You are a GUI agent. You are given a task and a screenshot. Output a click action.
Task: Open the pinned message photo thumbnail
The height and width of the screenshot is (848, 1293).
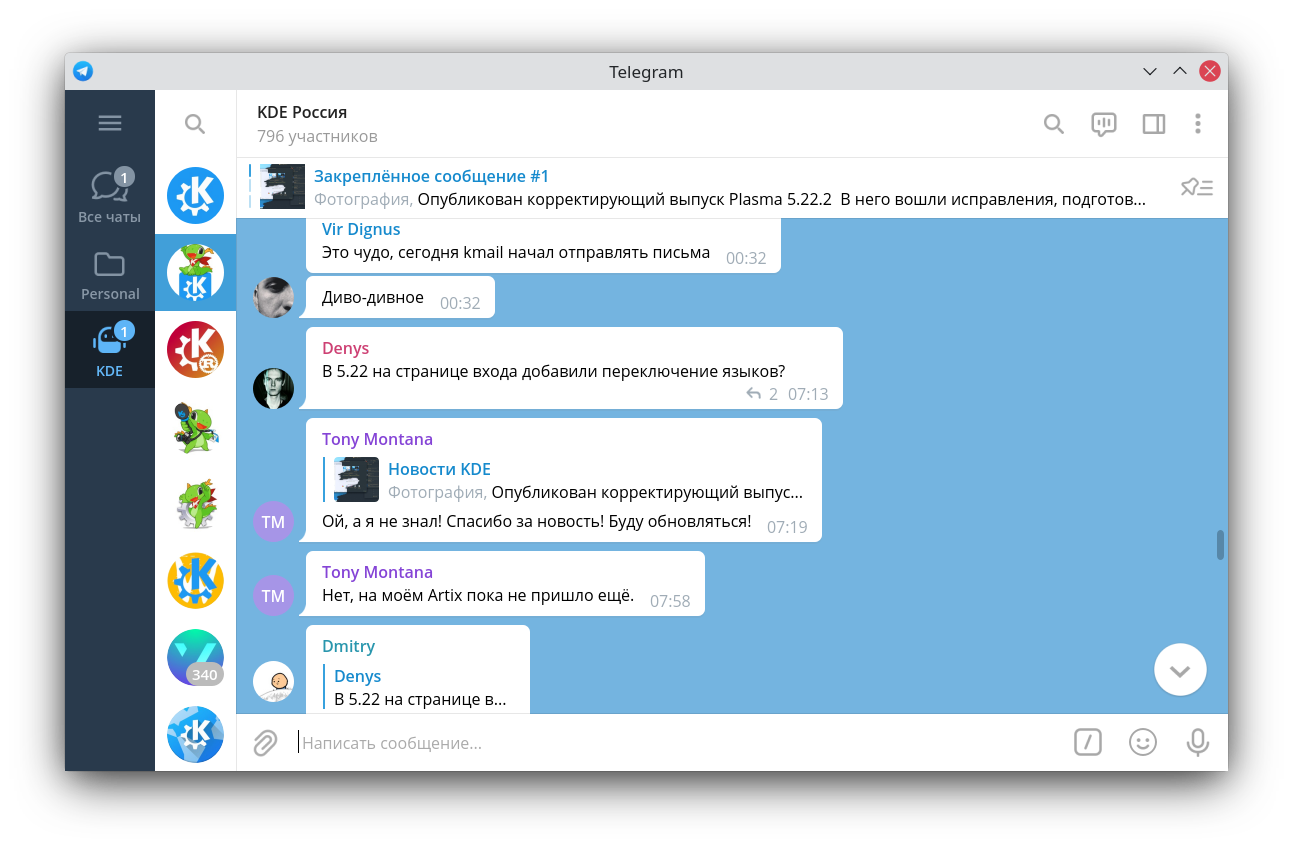click(282, 187)
